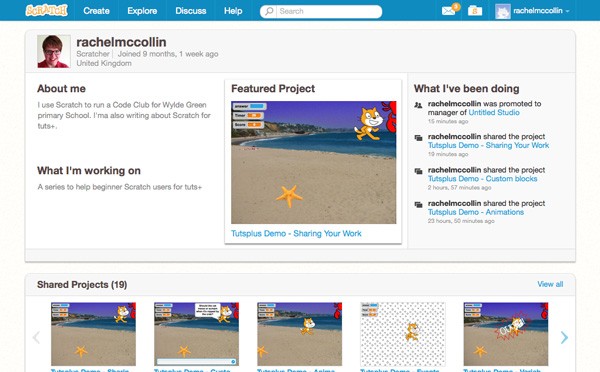
Task: Click the Scratch logo
Action: (x=47, y=10)
